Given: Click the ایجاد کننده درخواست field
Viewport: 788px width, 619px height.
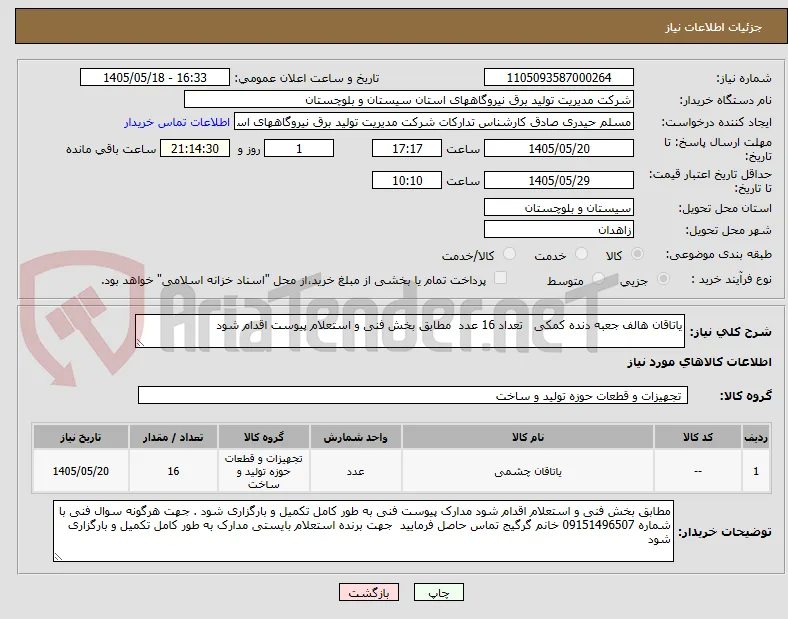Looking at the screenshot, I should click(434, 122).
